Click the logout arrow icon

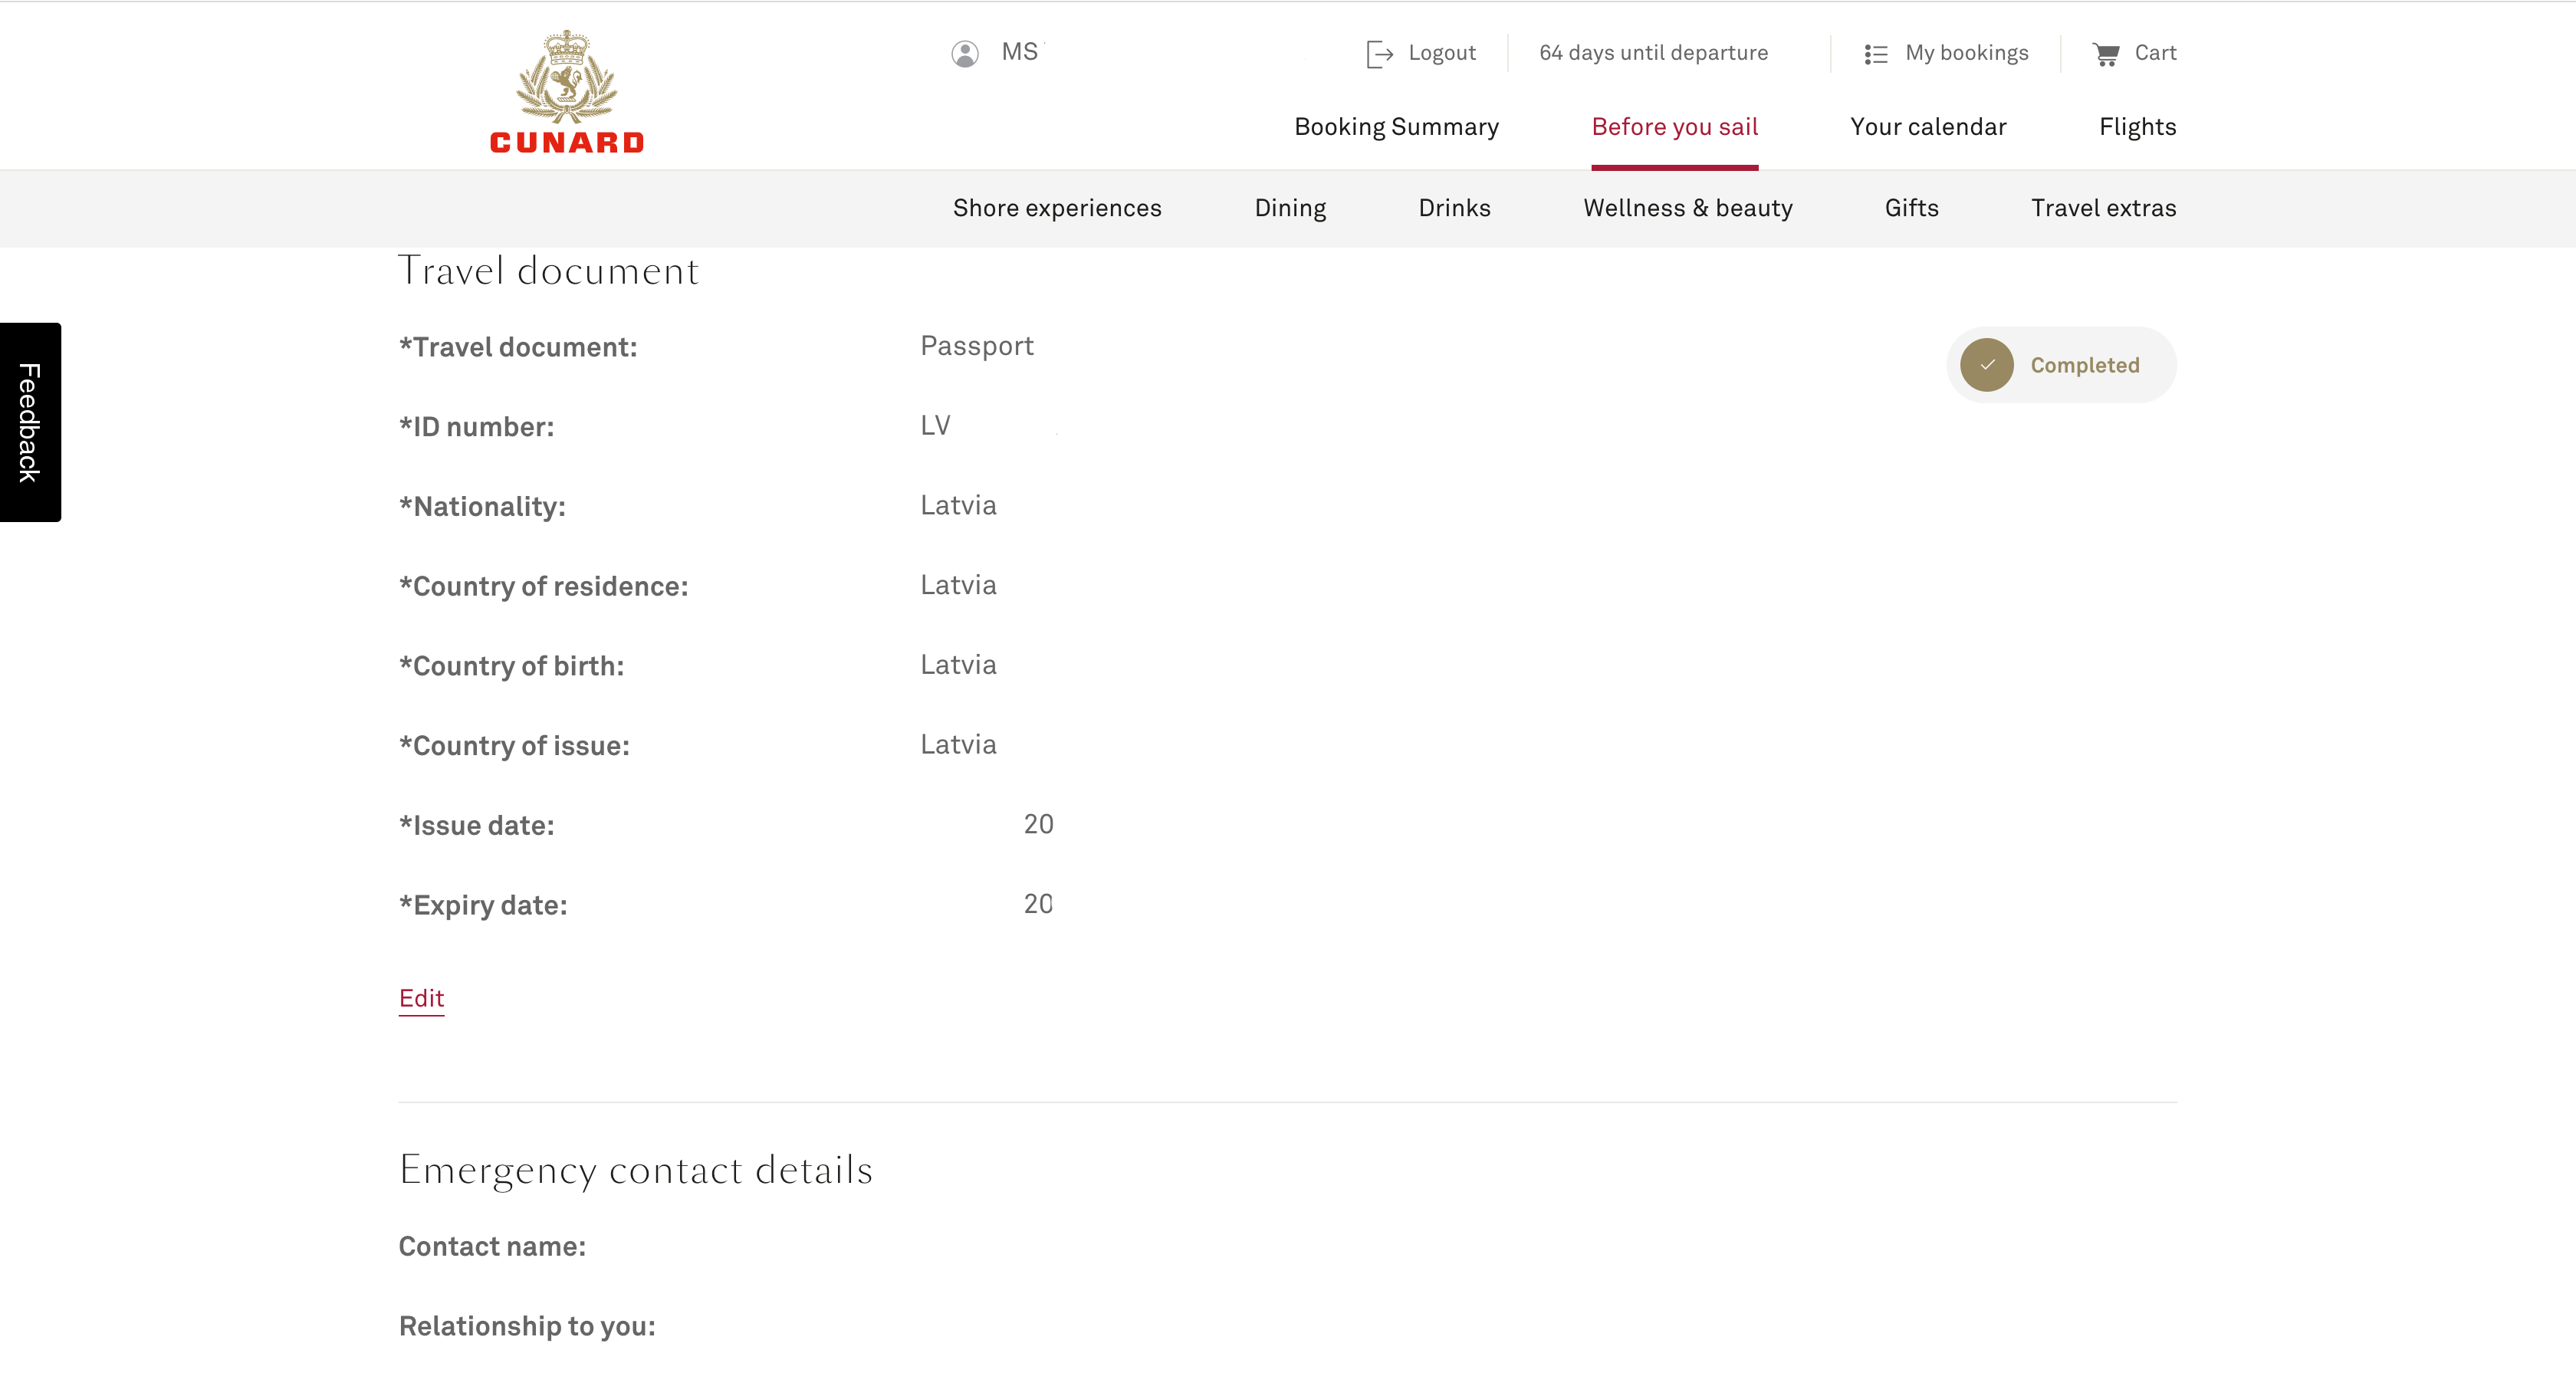(1380, 54)
